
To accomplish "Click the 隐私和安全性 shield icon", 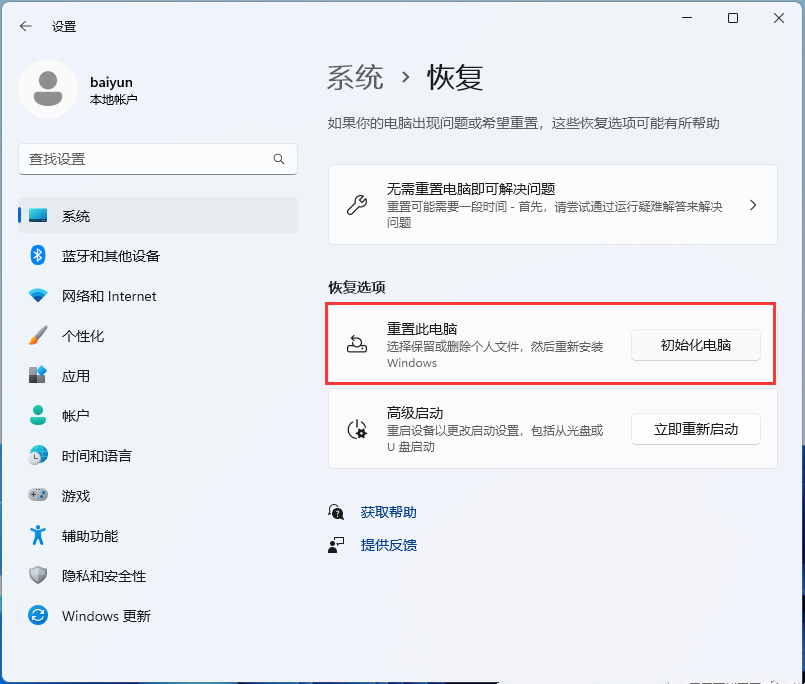I will 38,575.
